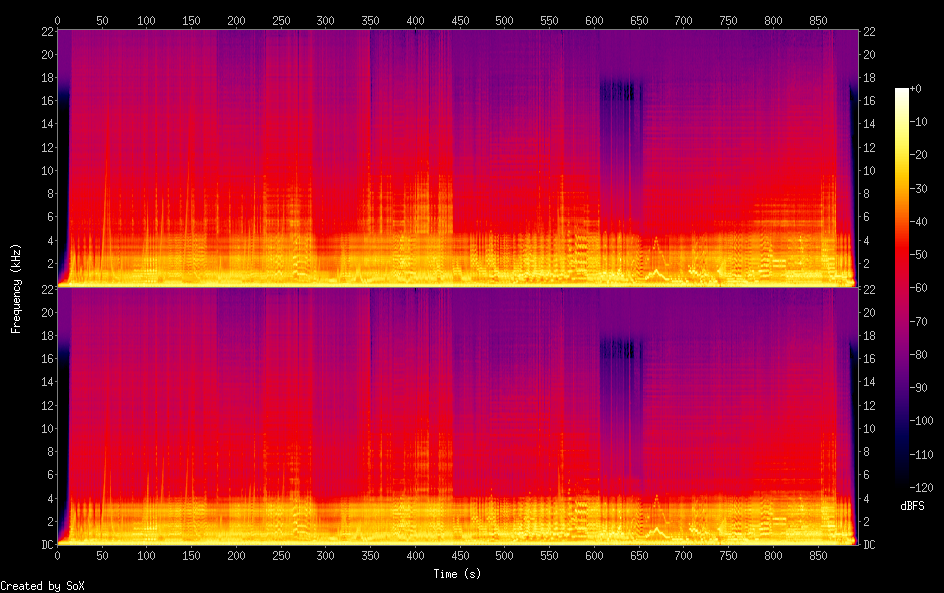Click "700" on the upper time axis
944x593 pixels.
[x=683, y=20]
